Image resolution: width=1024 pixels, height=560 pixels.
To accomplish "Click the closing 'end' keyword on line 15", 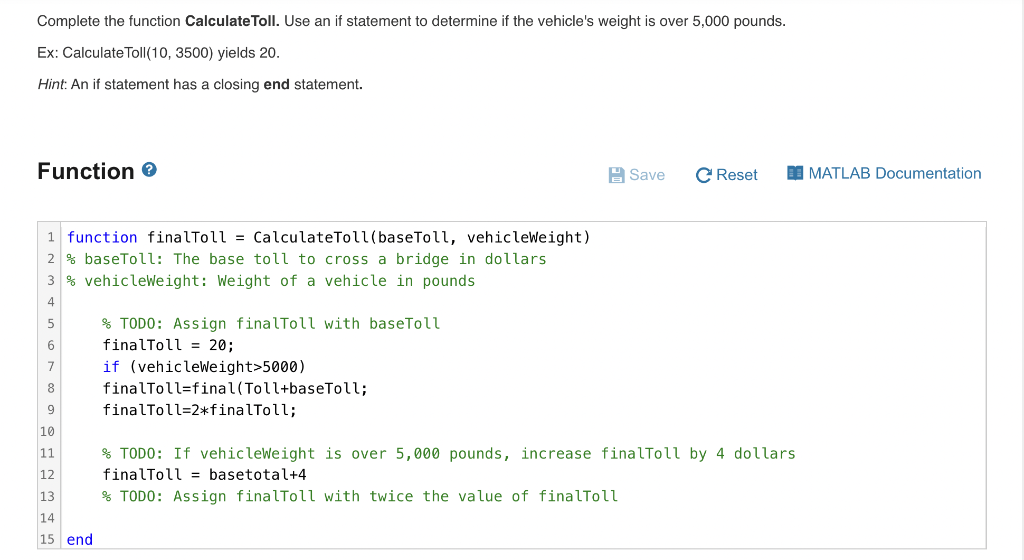I will (x=80, y=540).
